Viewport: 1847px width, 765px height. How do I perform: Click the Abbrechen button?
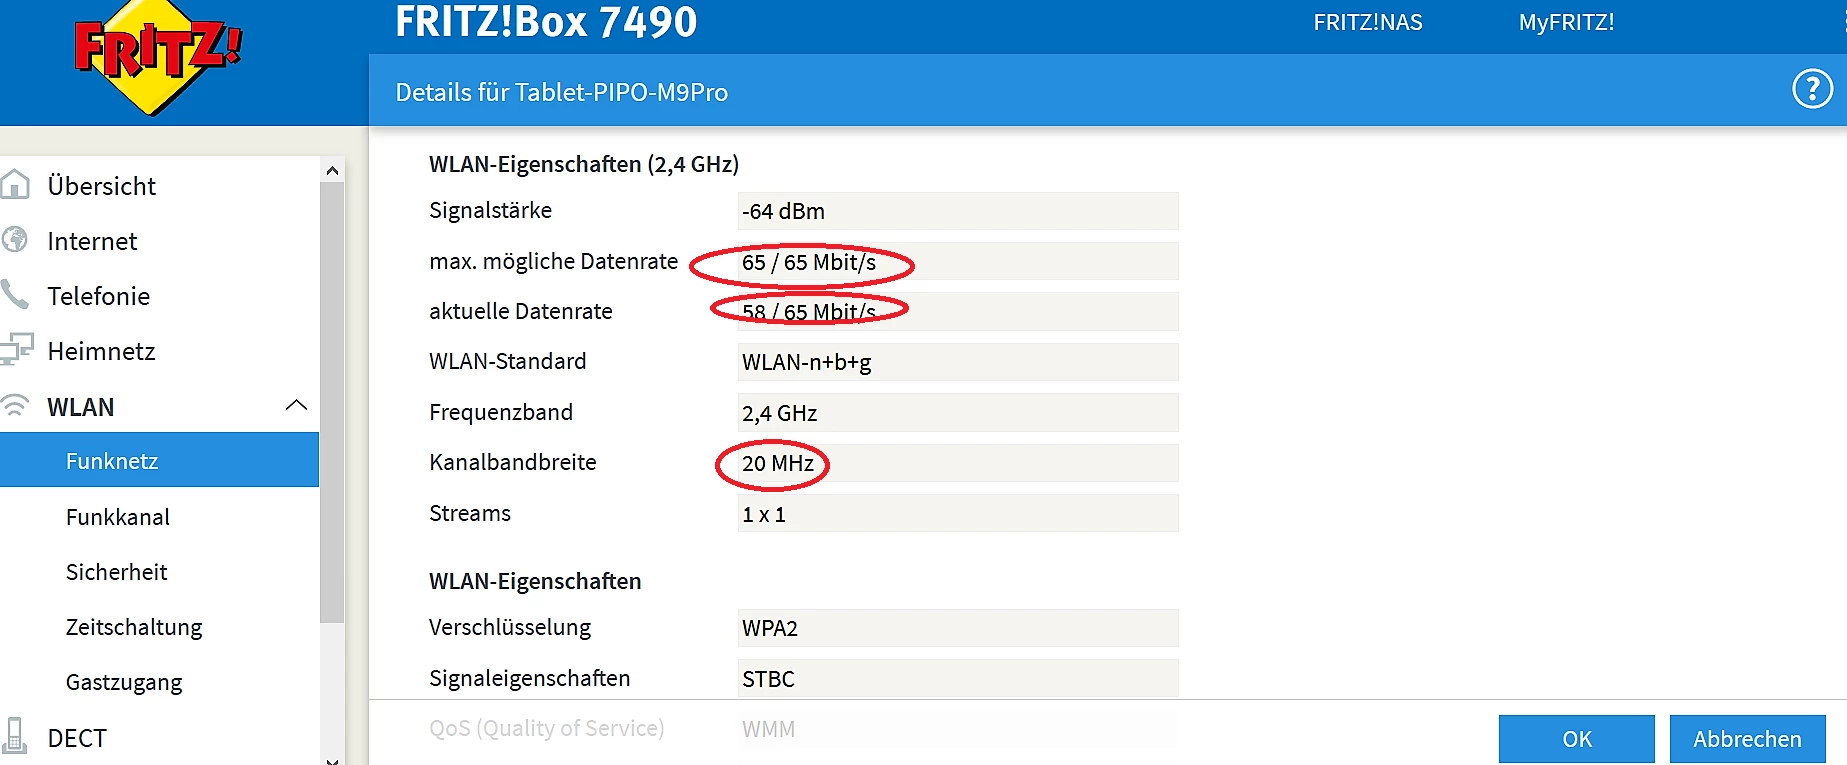coord(1747,739)
